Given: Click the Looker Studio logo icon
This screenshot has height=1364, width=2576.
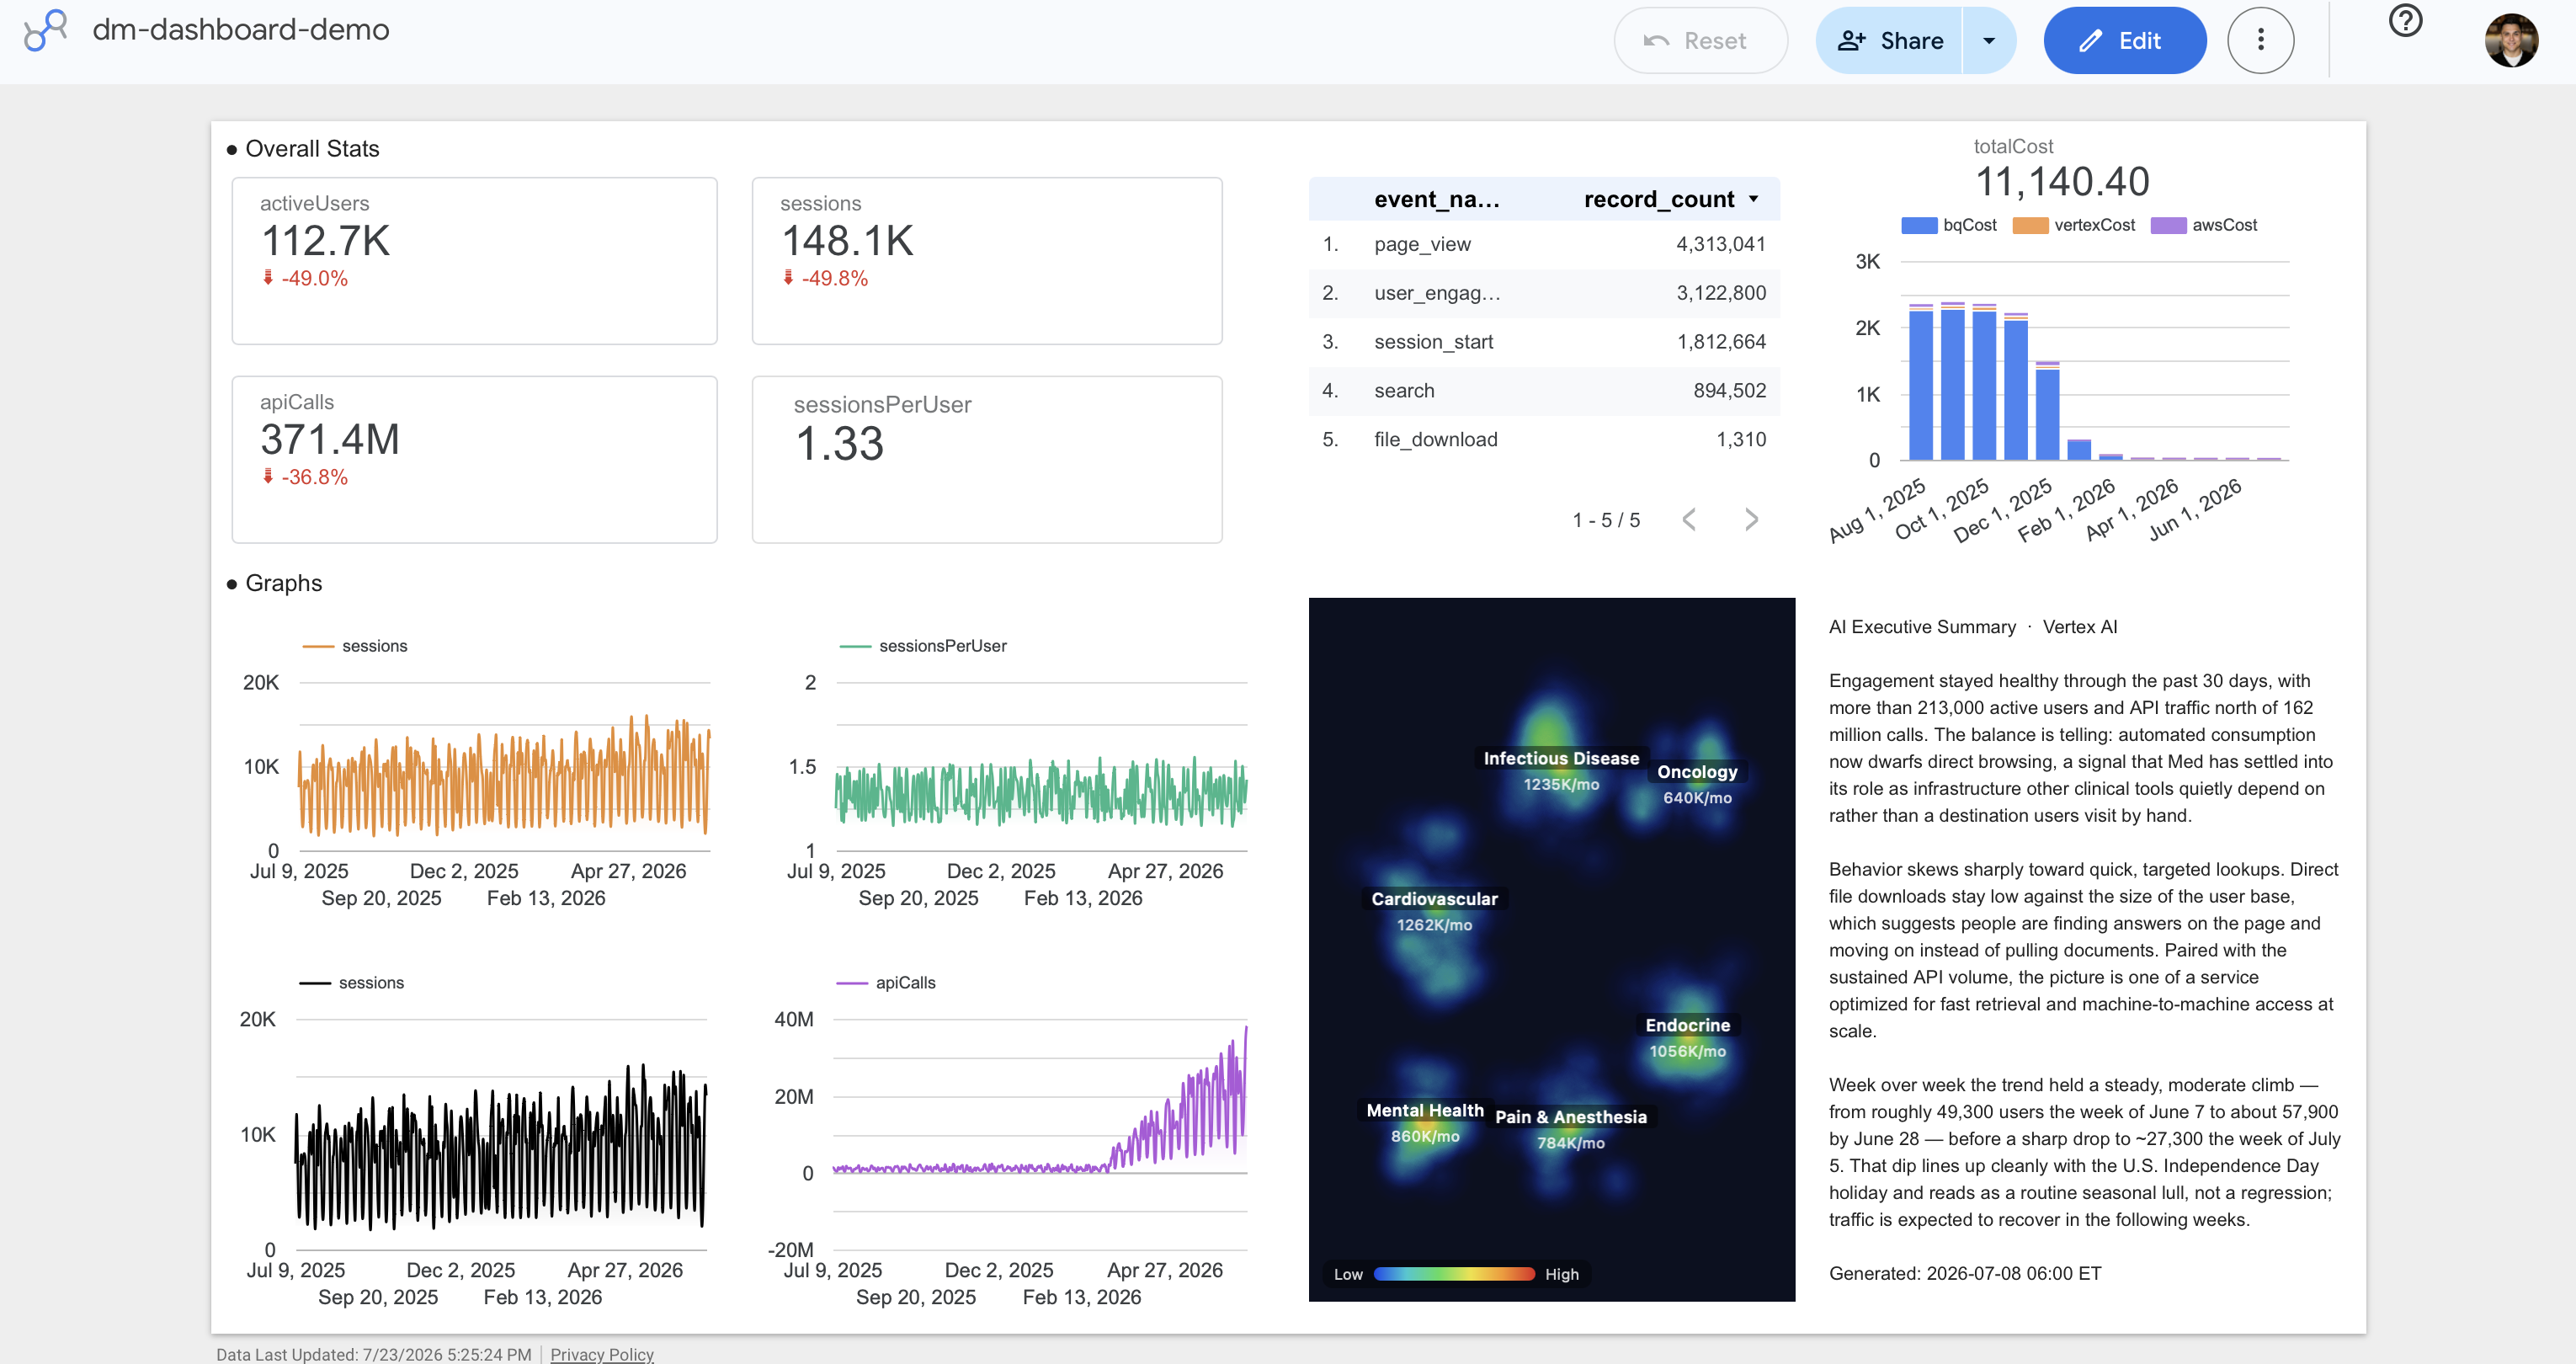Looking at the screenshot, I should tap(45, 30).
